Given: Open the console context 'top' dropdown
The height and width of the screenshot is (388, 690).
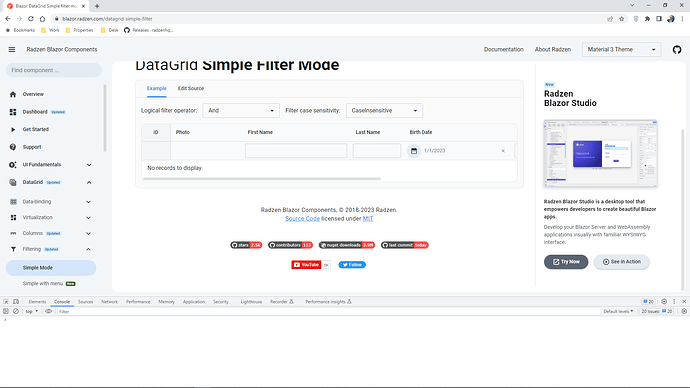Looking at the screenshot, I should [x=31, y=311].
